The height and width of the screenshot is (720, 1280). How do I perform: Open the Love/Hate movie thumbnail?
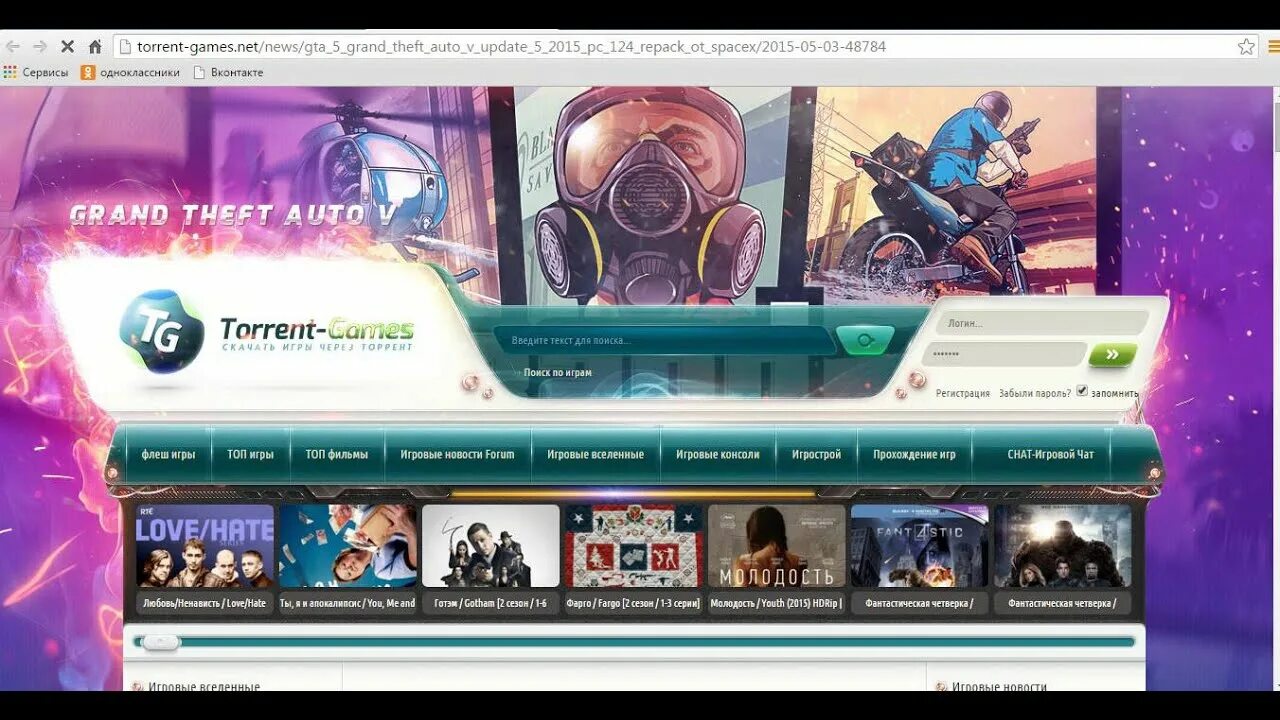(204, 545)
